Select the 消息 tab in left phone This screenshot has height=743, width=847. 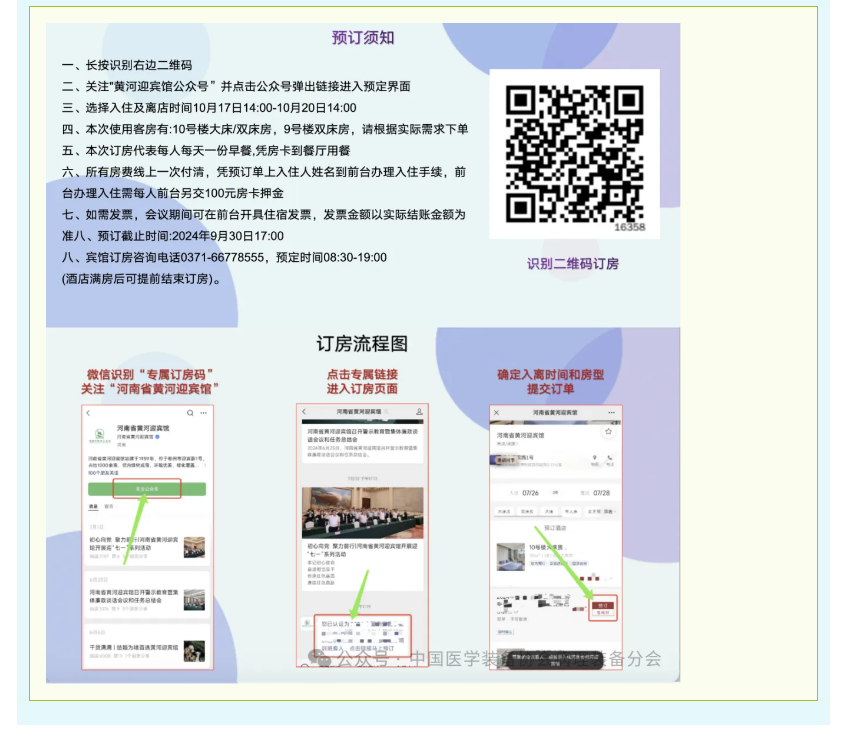[93, 507]
